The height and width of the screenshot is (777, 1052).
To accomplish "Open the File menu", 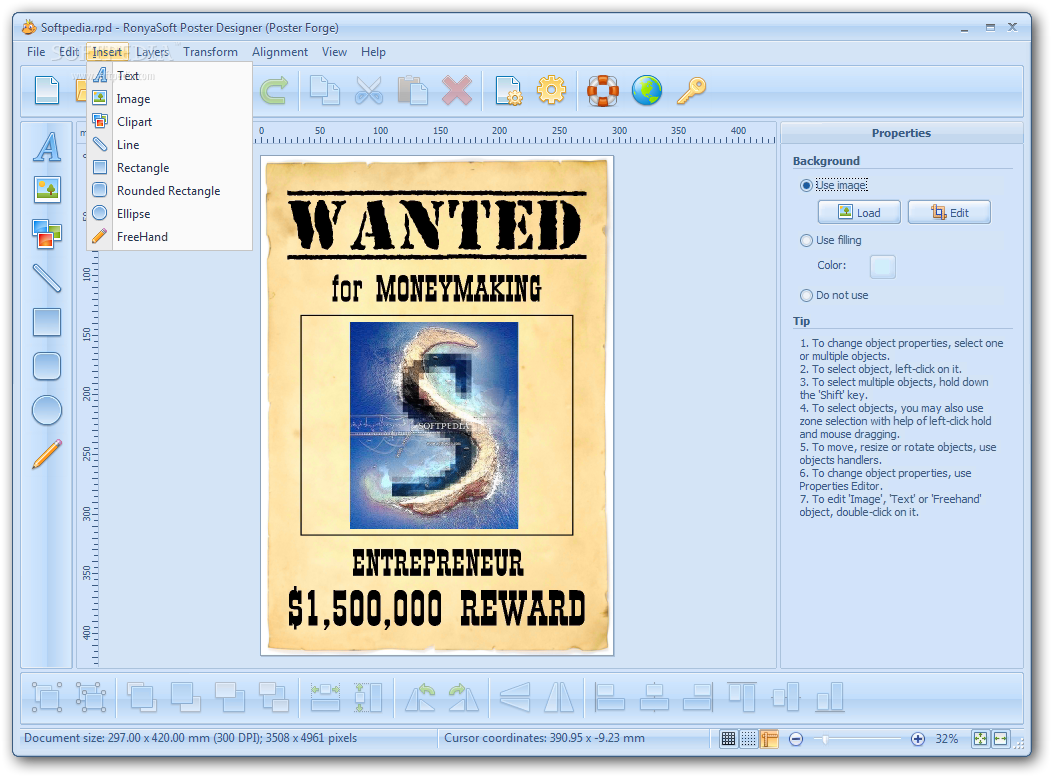I will (x=36, y=52).
